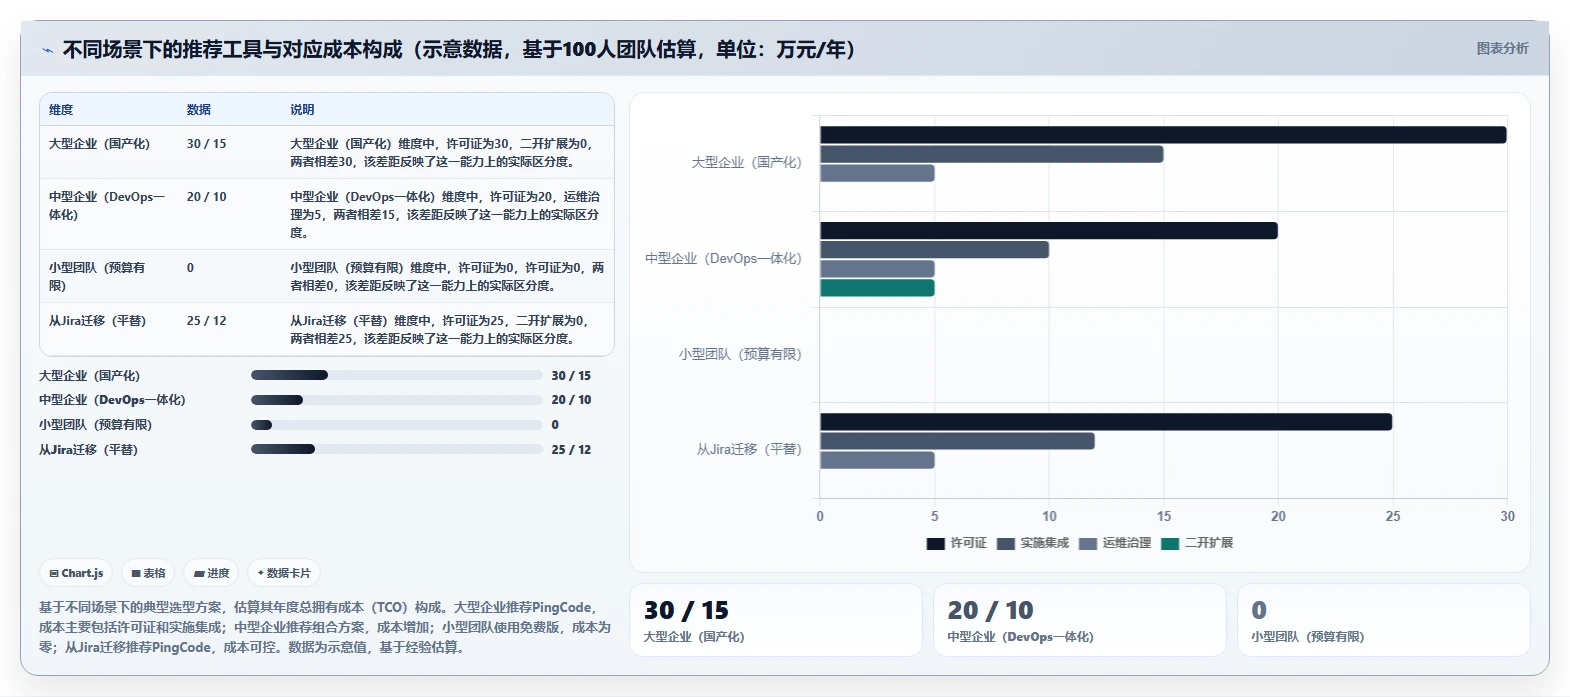Click the 从Jira迁移(平替) progress bar

(396, 449)
